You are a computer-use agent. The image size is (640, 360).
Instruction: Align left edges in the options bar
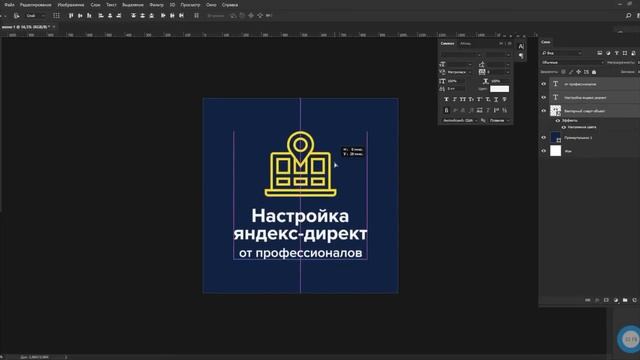101,16
